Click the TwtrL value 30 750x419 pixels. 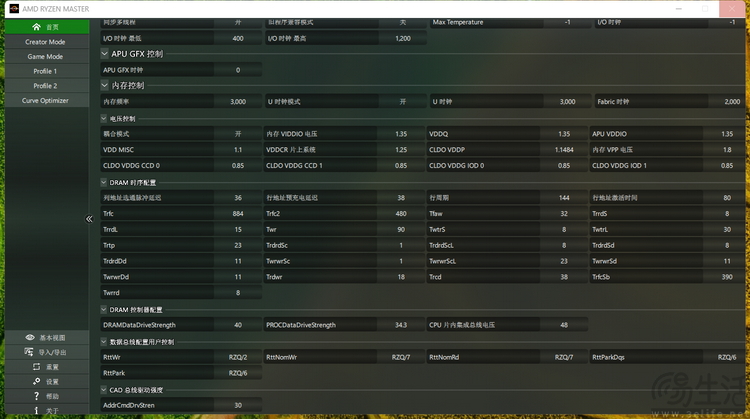727,230
